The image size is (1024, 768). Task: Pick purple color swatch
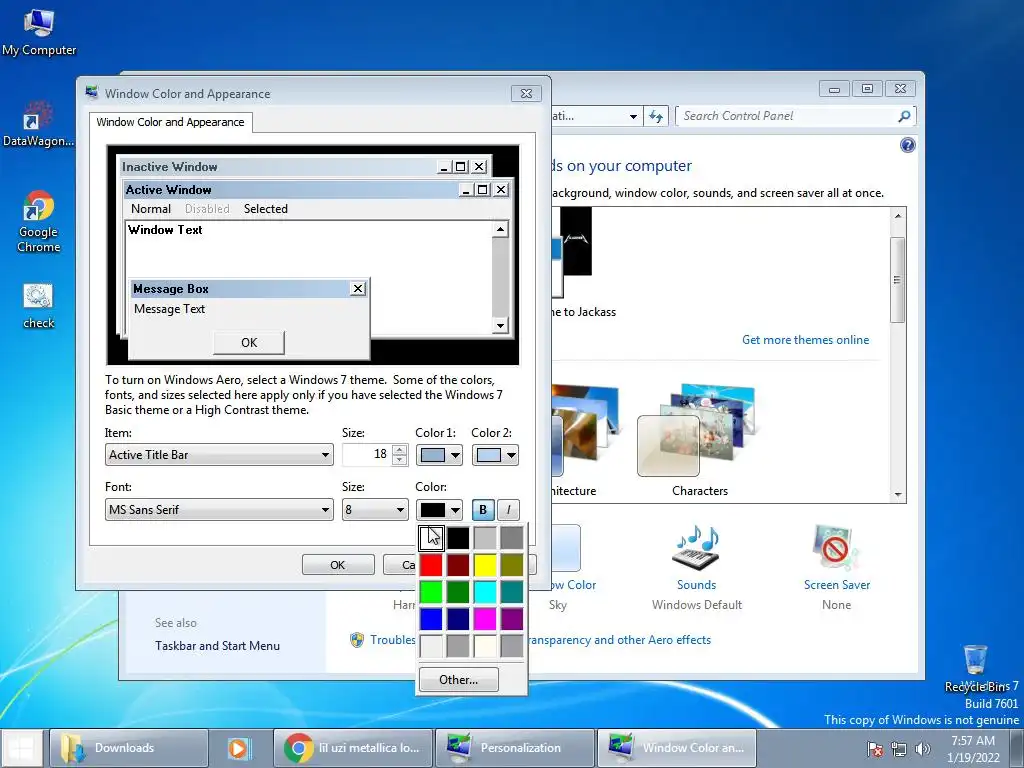coord(512,618)
